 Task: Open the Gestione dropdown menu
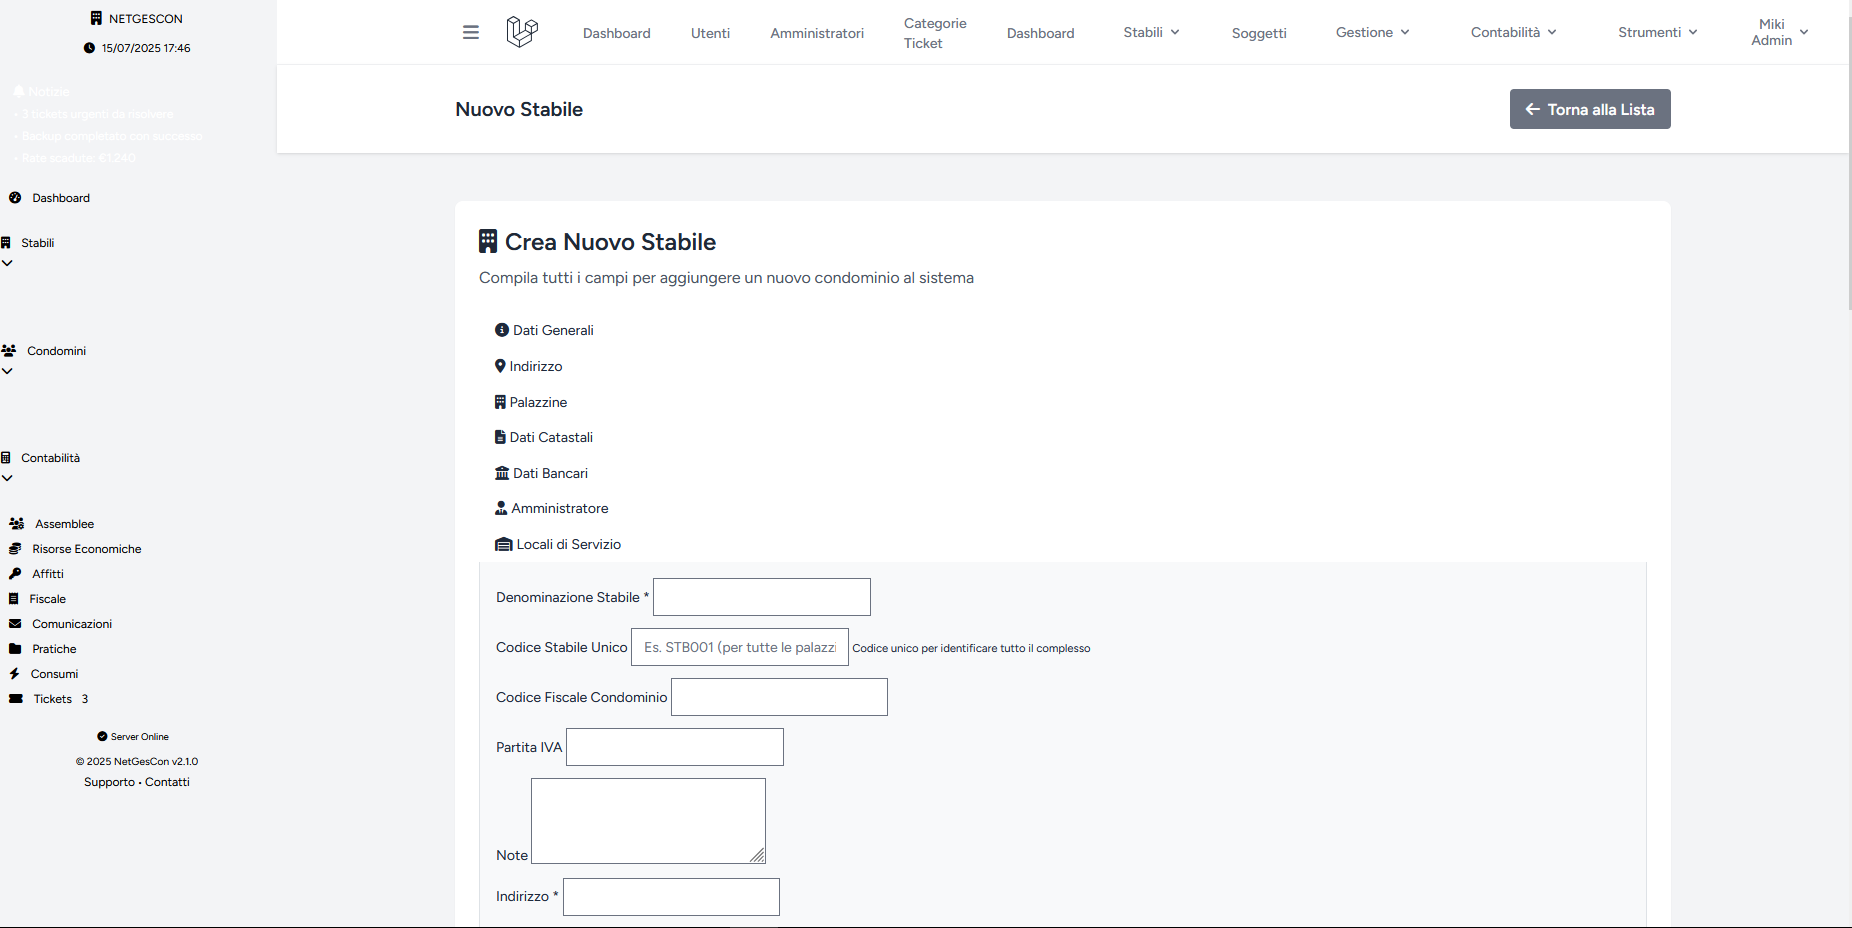click(x=1373, y=32)
